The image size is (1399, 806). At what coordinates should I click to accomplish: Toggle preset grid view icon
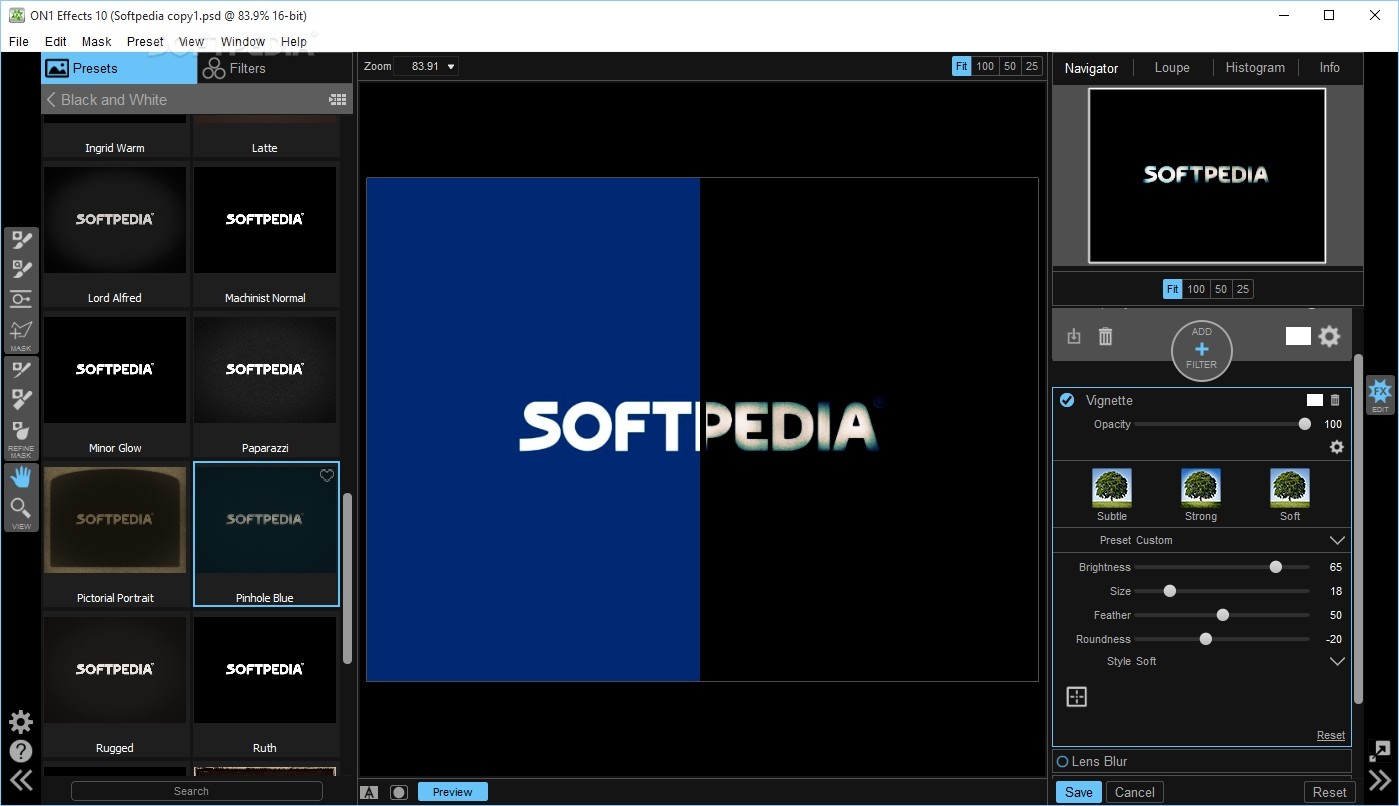(x=338, y=100)
